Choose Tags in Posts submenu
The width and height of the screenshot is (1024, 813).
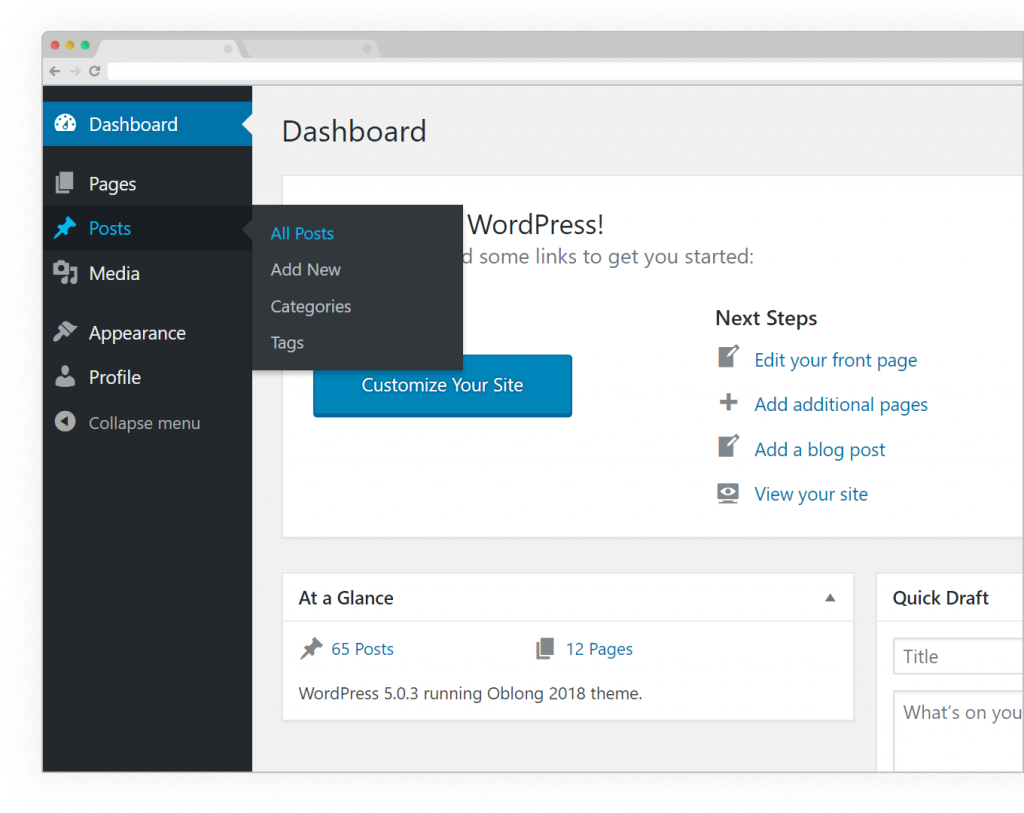coord(287,342)
